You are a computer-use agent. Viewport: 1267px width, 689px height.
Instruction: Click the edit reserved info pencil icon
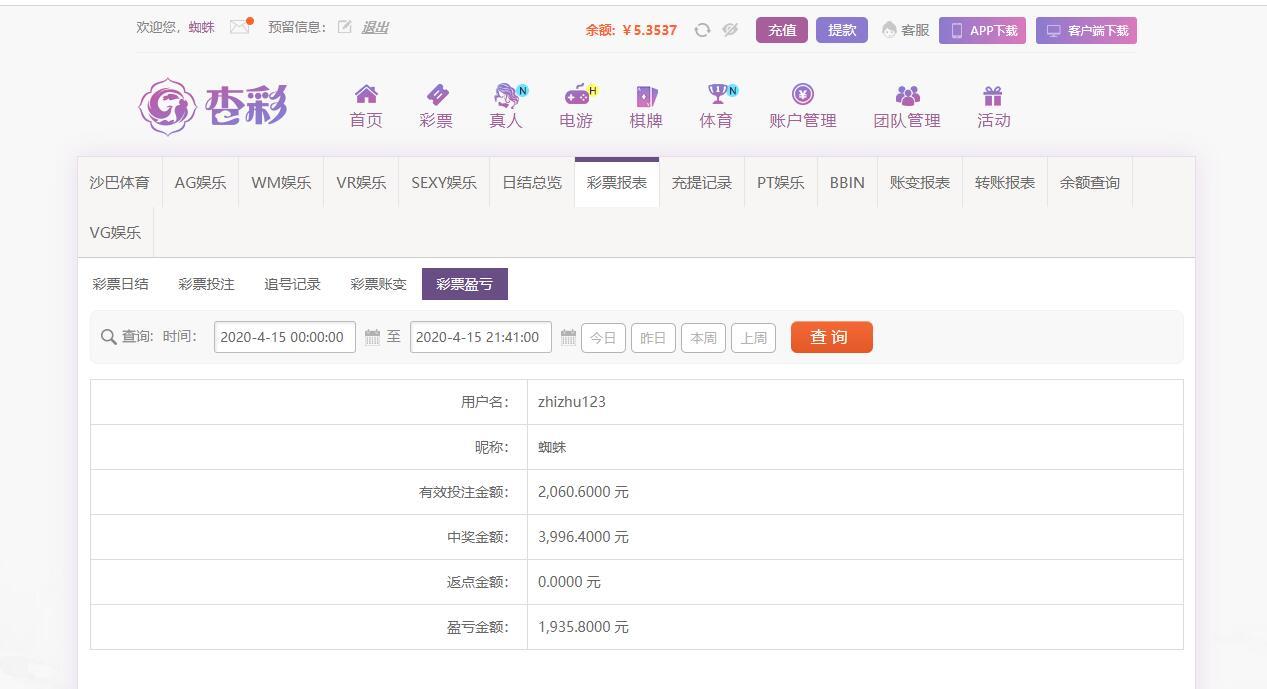(344, 27)
